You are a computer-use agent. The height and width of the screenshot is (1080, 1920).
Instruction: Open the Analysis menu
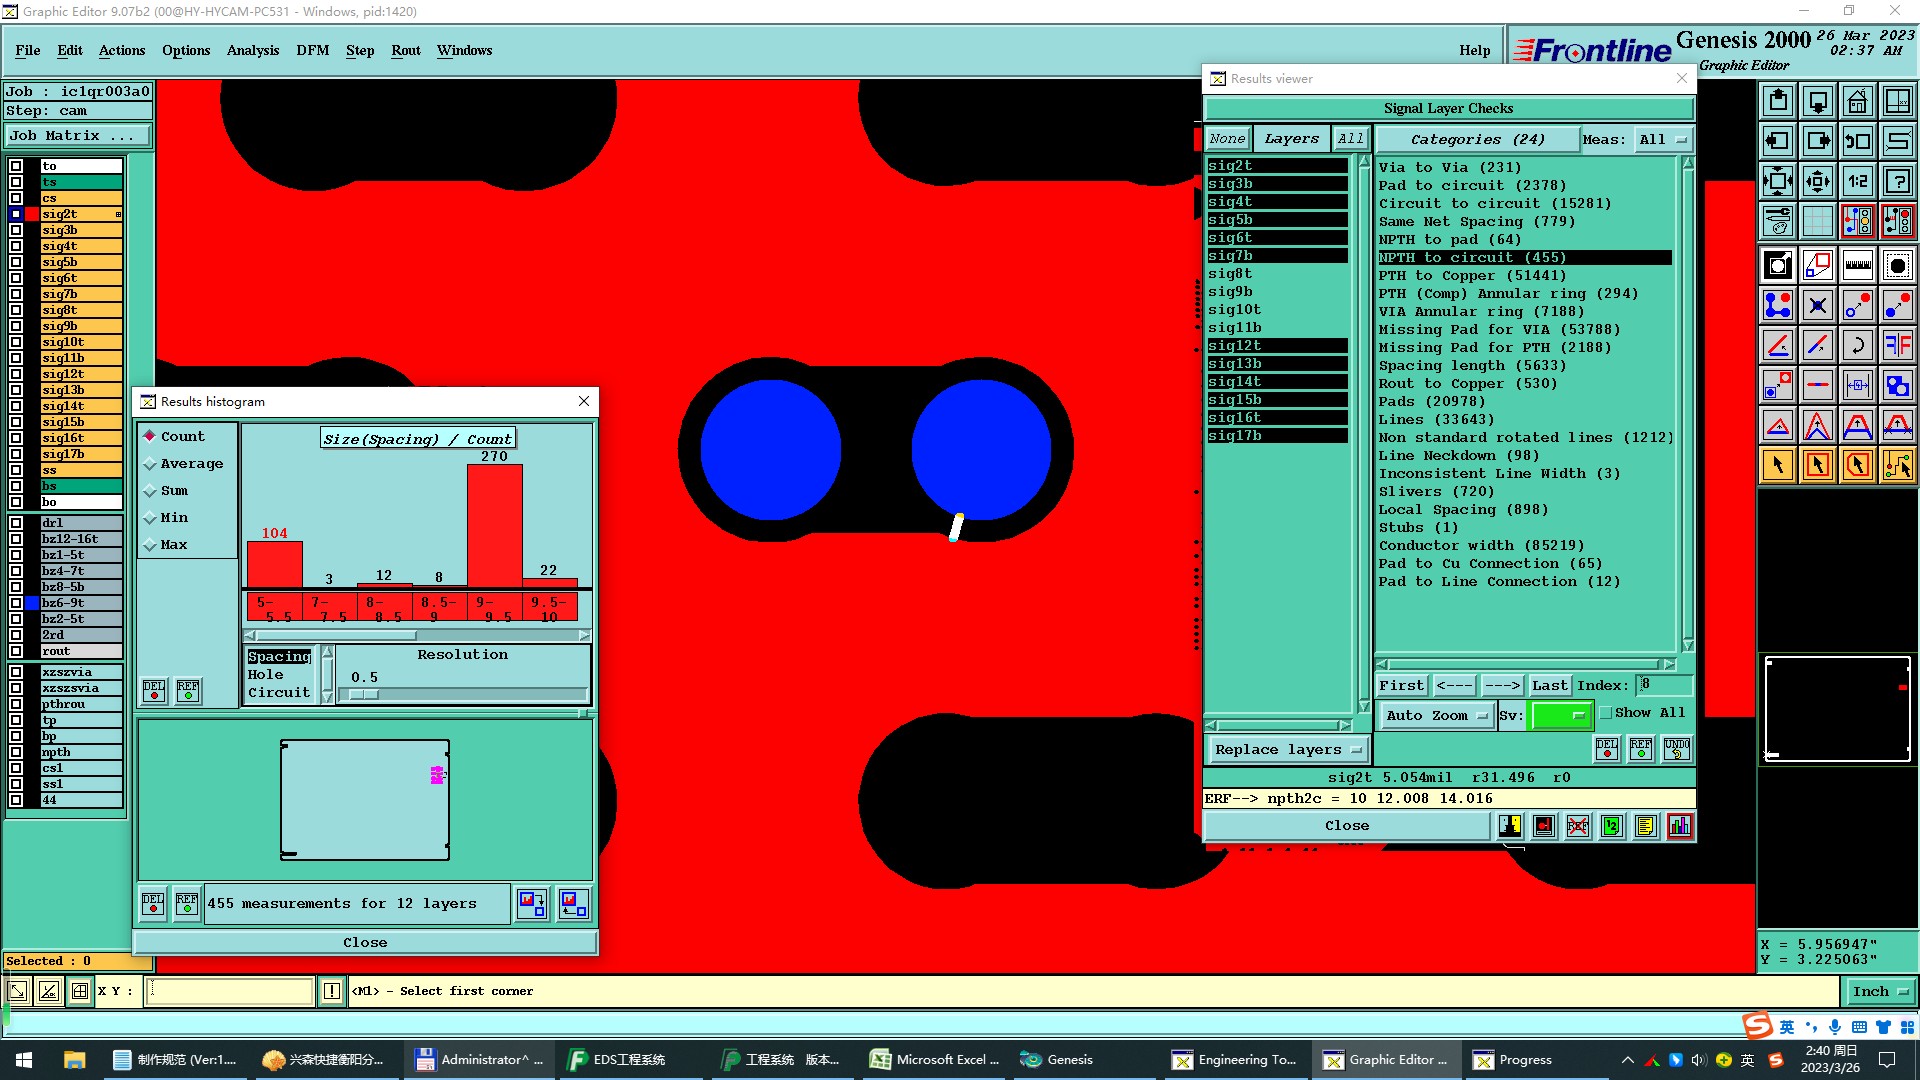click(x=253, y=51)
